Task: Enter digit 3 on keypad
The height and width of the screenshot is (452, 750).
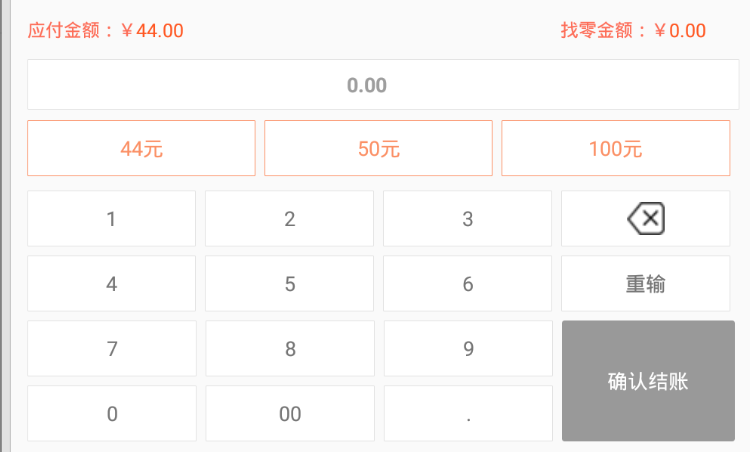Action: pyautogui.click(x=467, y=219)
